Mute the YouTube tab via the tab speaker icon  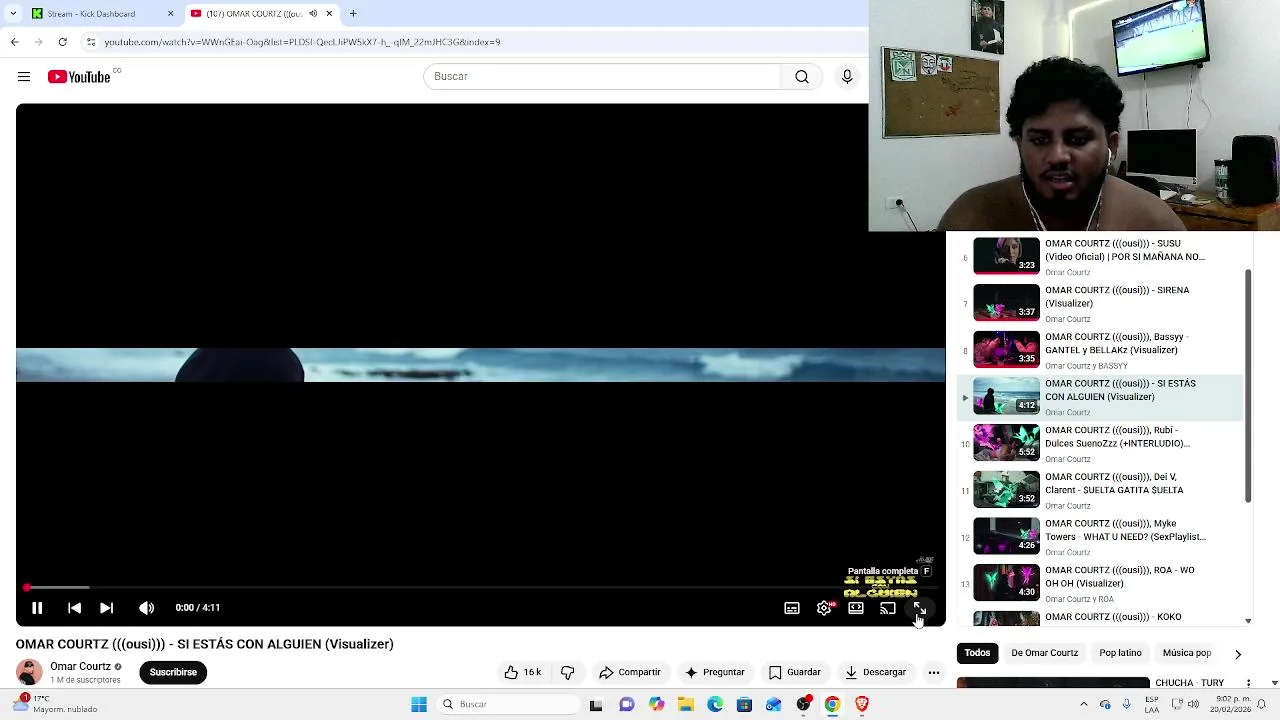point(313,14)
